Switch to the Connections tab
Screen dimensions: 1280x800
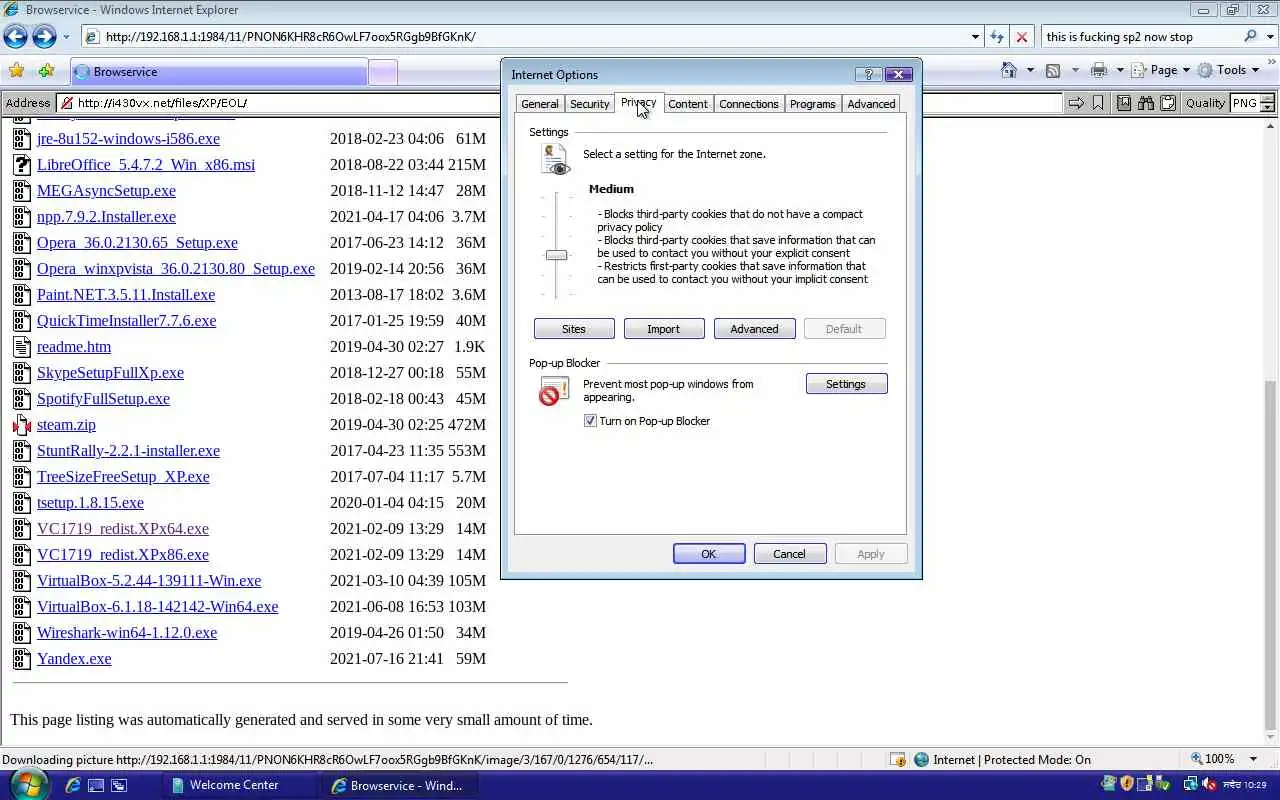[x=749, y=104]
